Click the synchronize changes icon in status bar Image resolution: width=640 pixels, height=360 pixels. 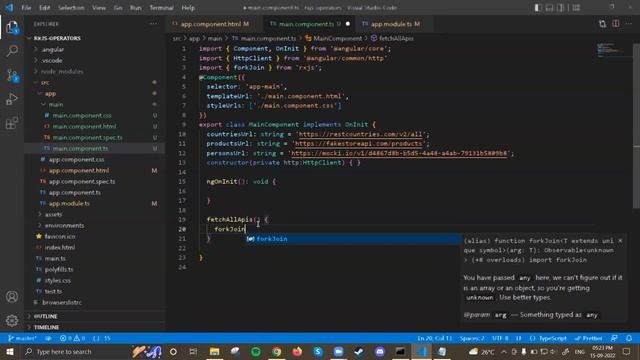(x=48, y=338)
